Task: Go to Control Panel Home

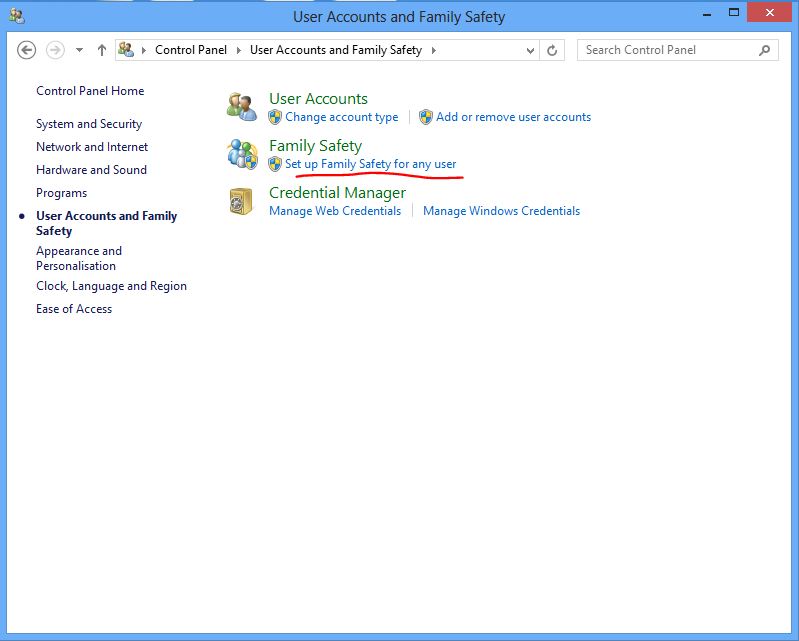Action: coord(90,91)
